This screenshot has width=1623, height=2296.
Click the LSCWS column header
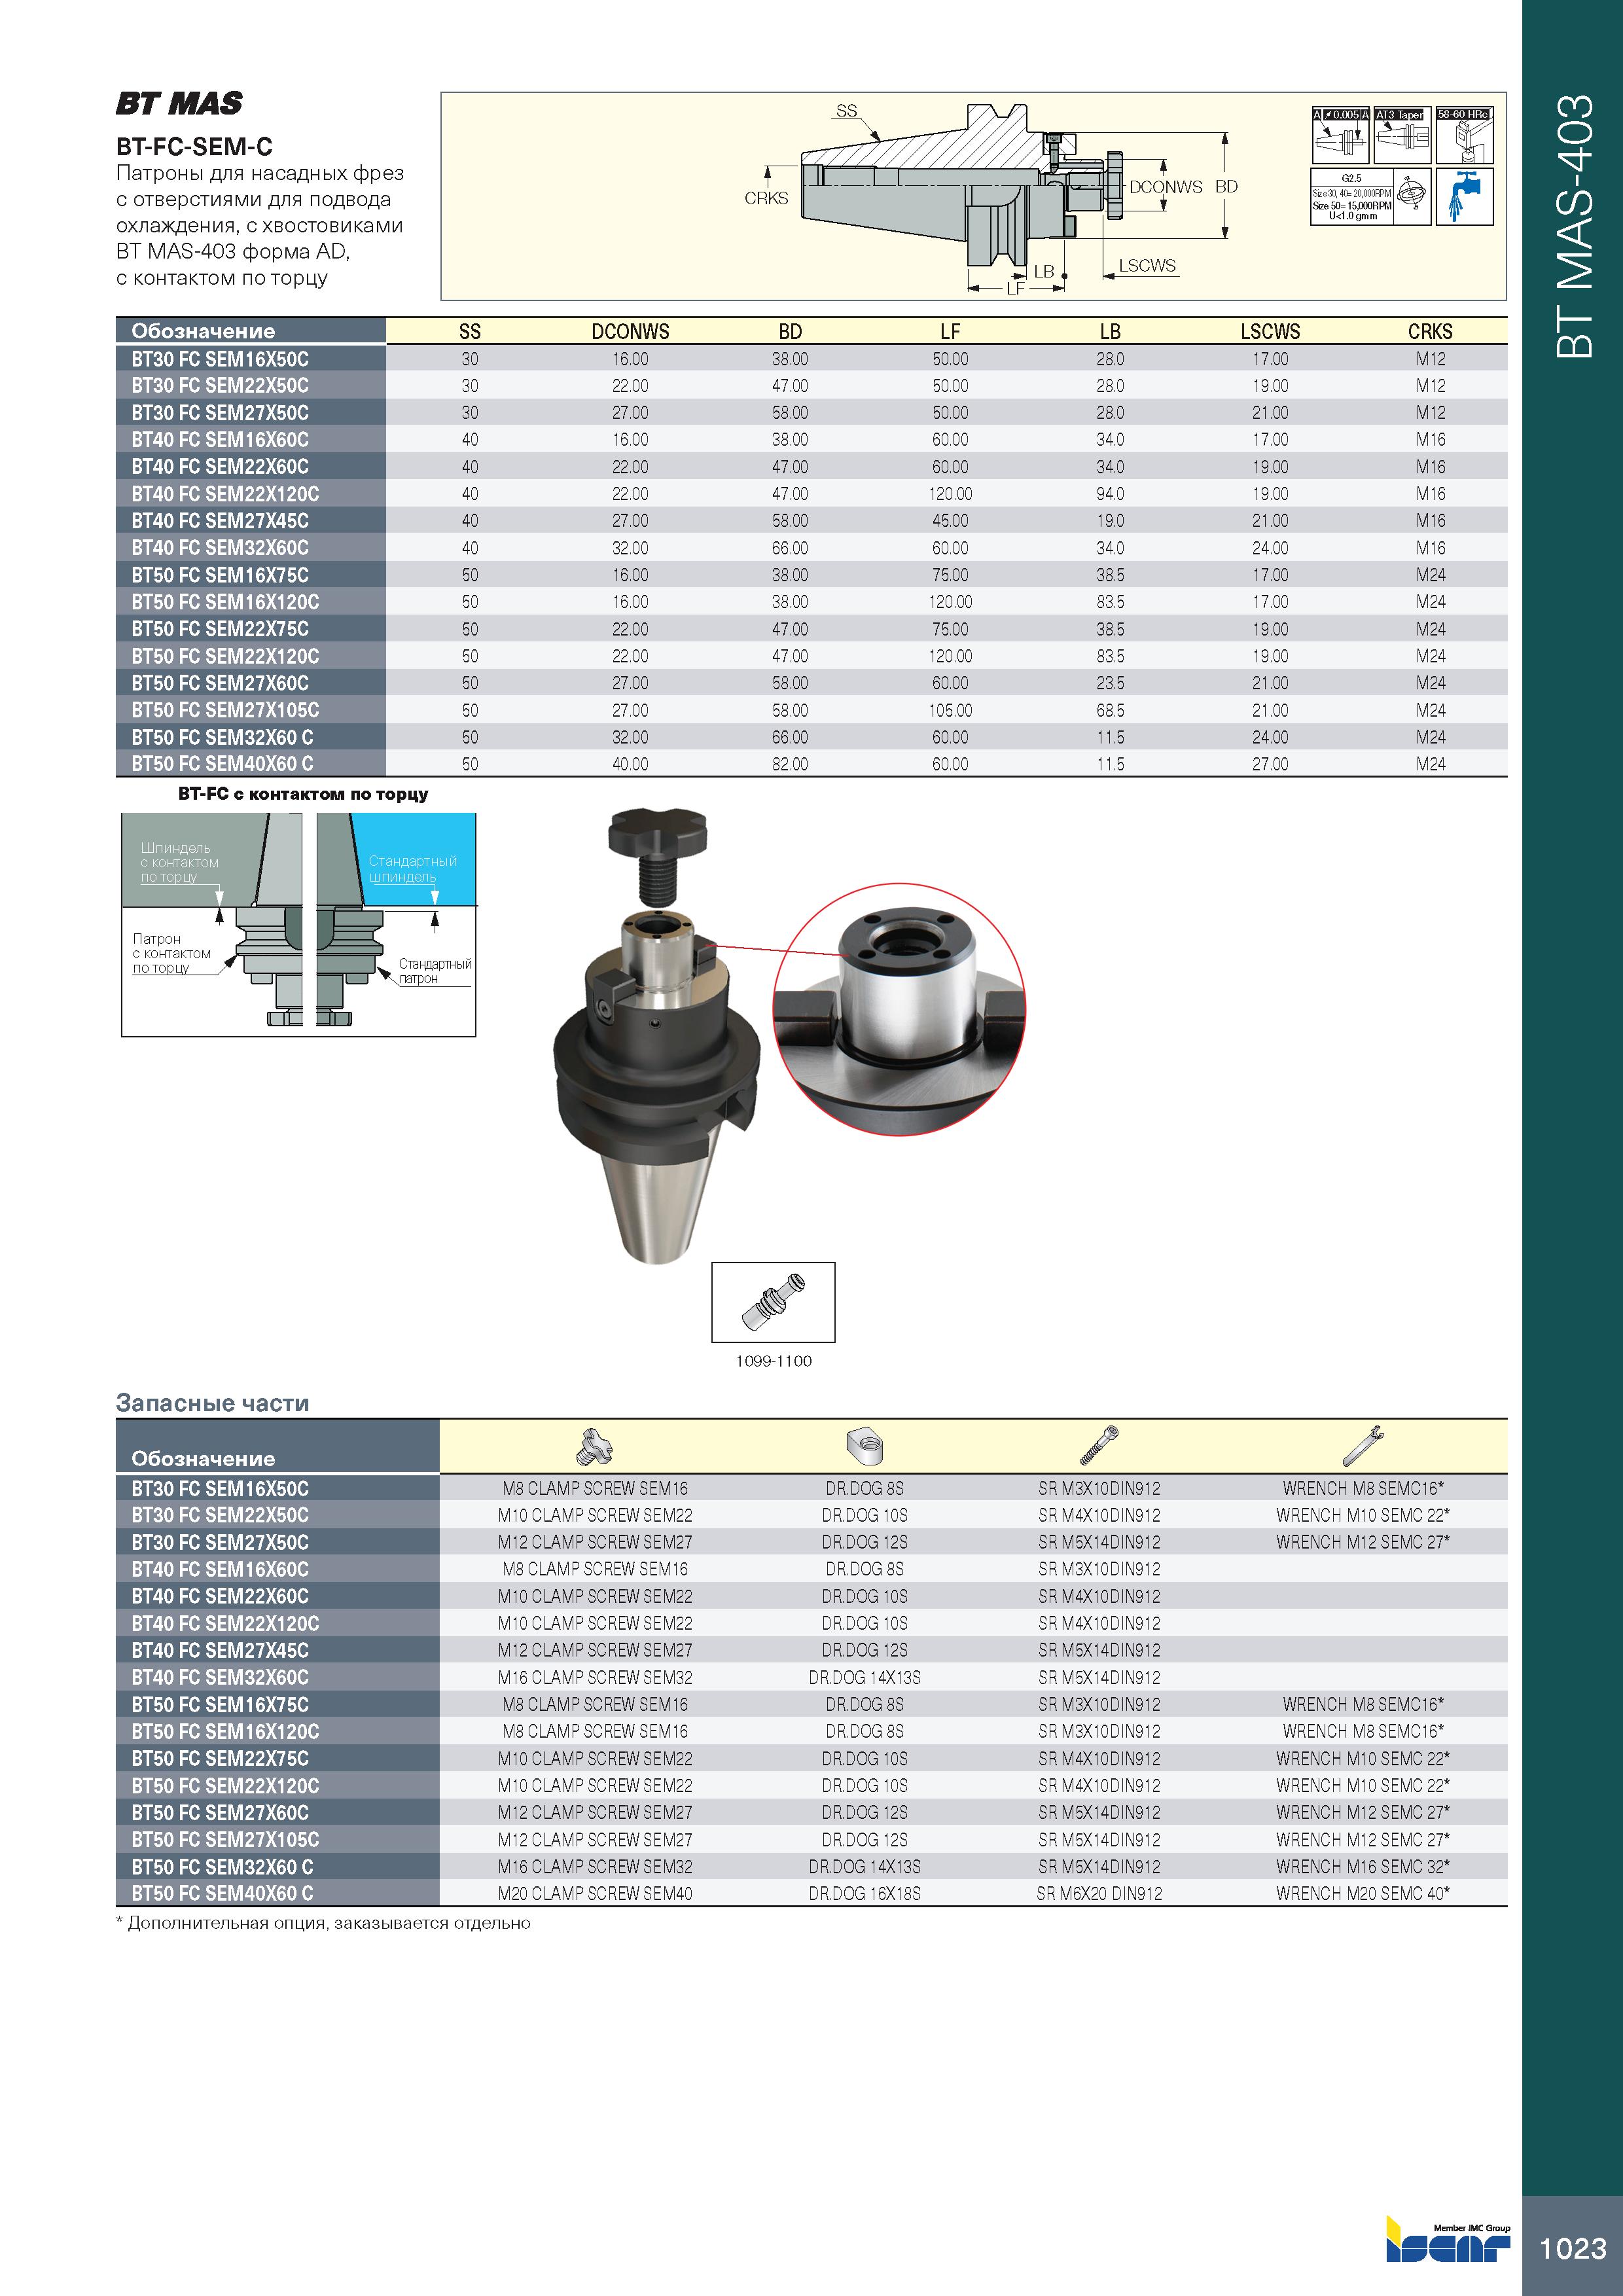[1270, 332]
